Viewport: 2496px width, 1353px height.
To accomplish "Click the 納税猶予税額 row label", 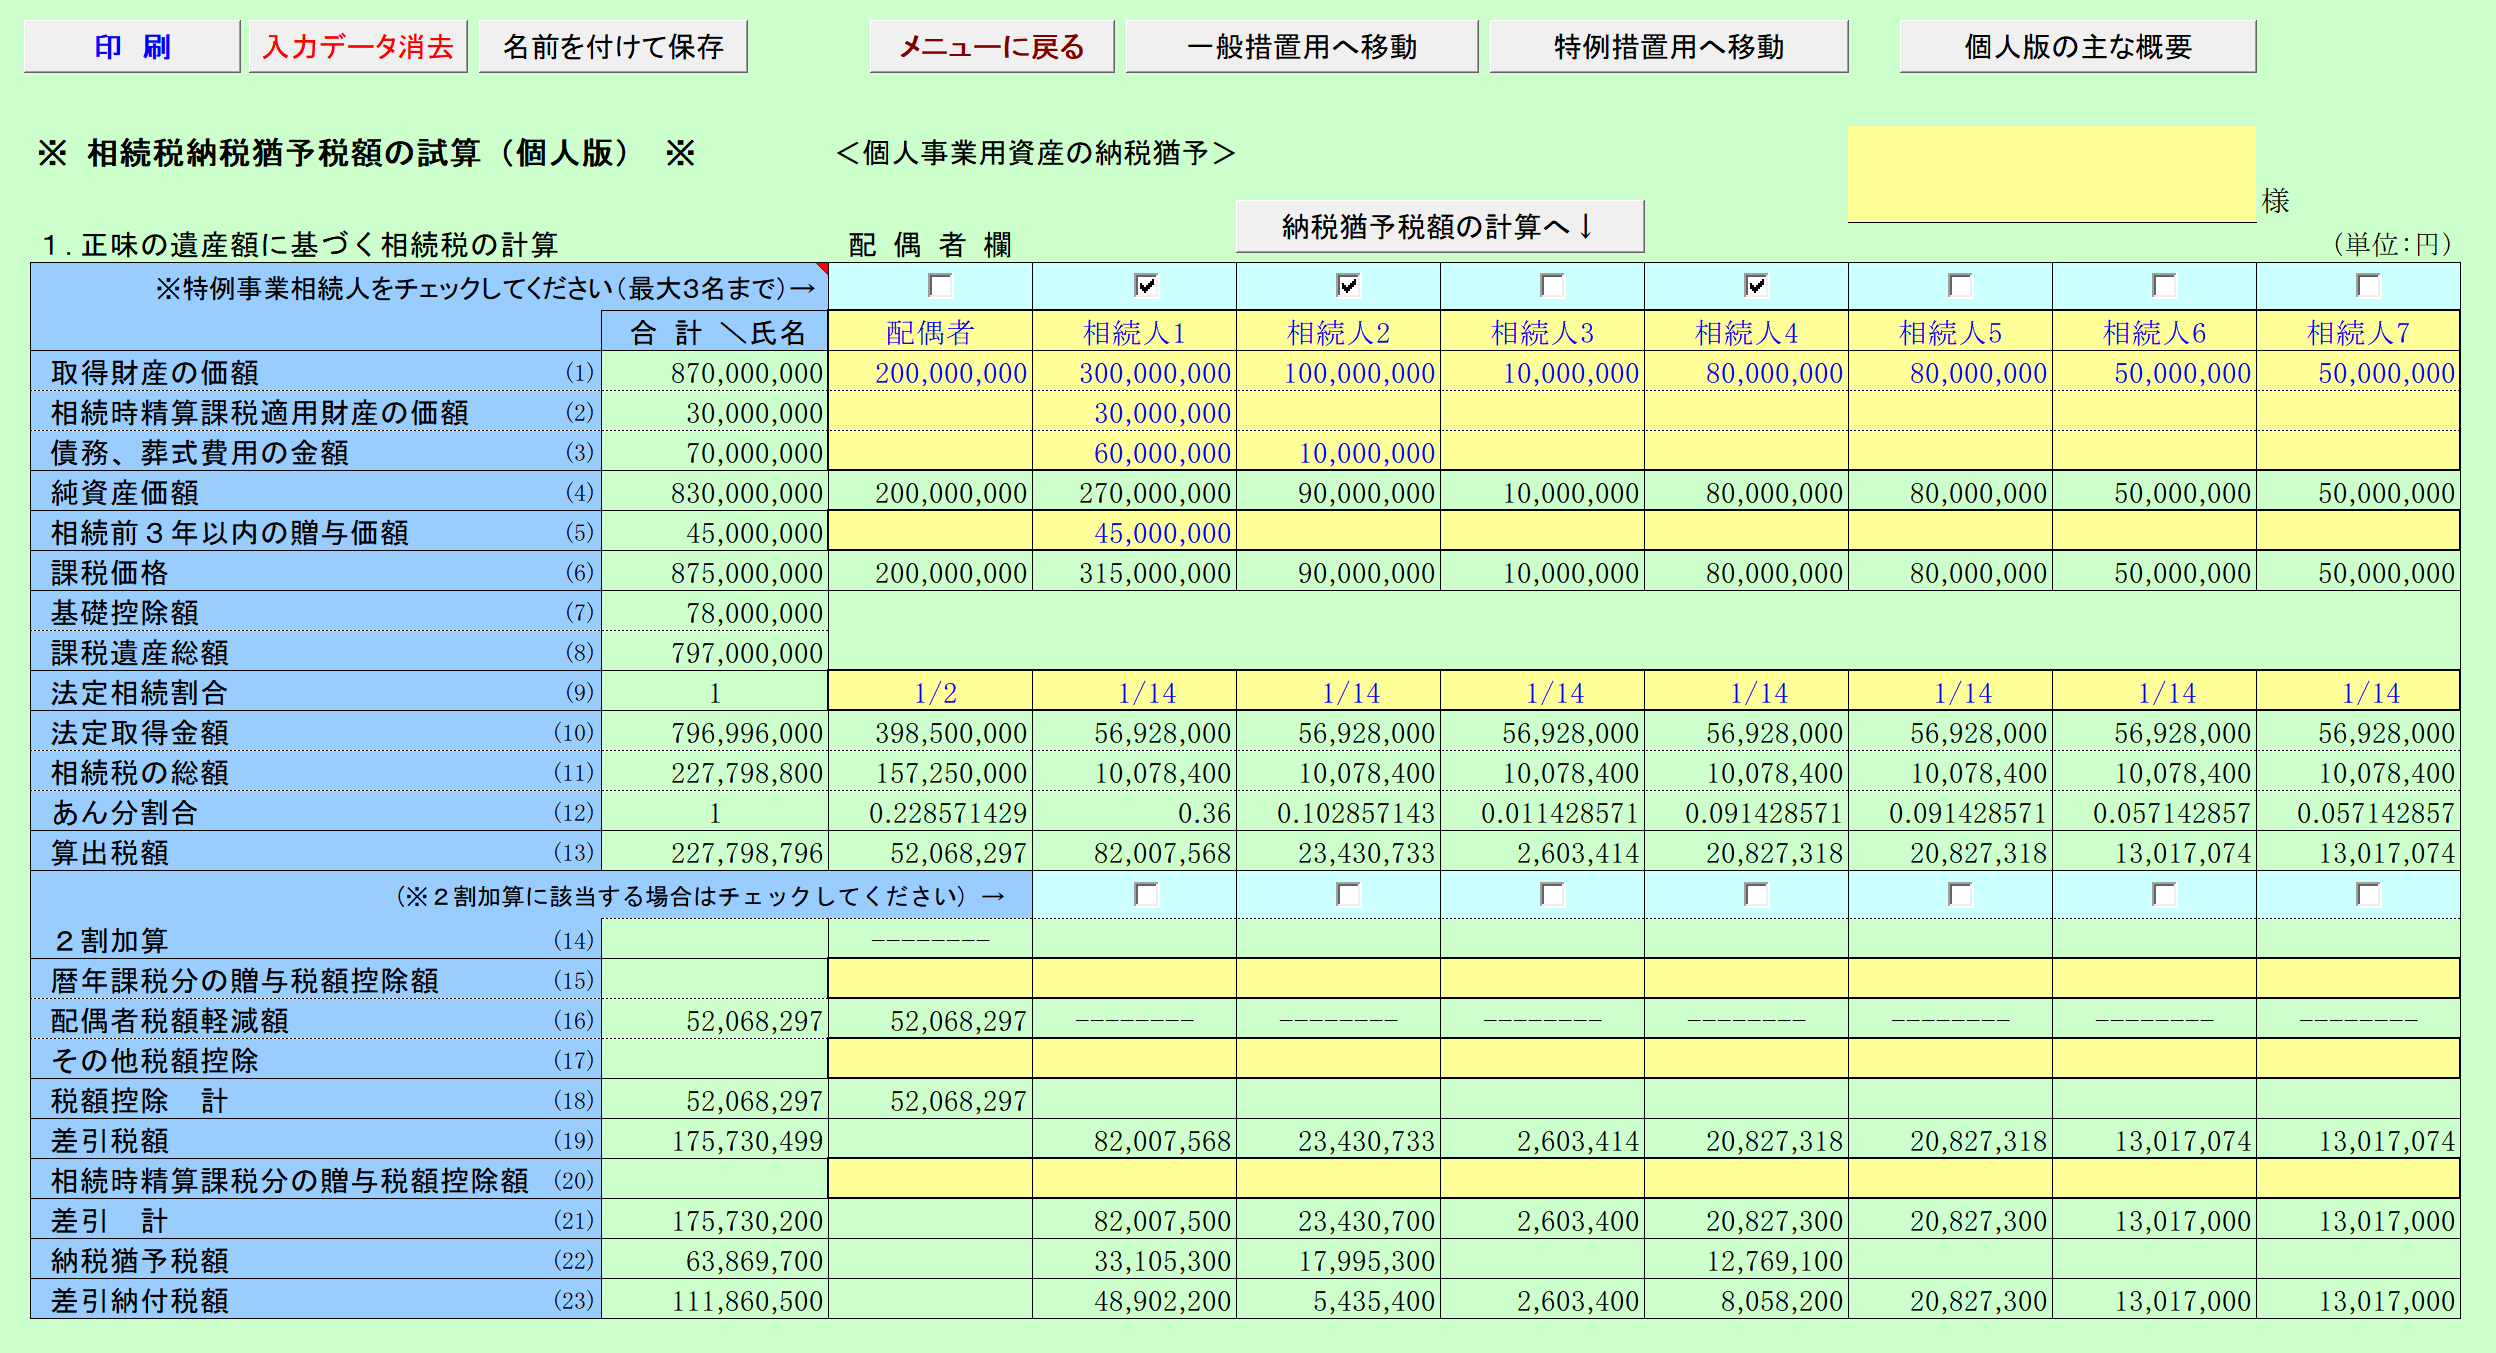I will tap(140, 1260).
